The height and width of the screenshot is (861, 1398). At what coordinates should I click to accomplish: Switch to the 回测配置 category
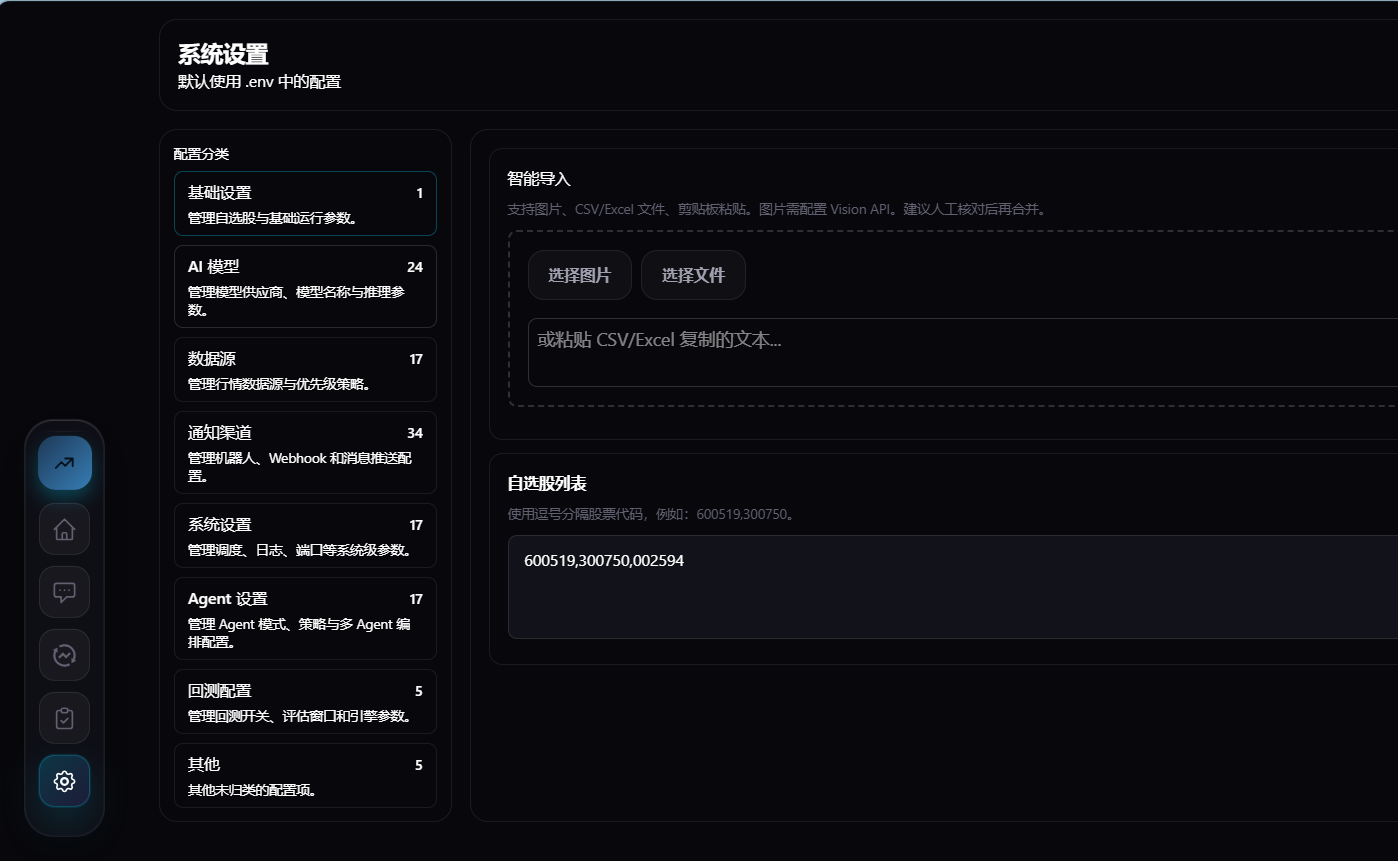pyautogui.click(x=304, y=701)
